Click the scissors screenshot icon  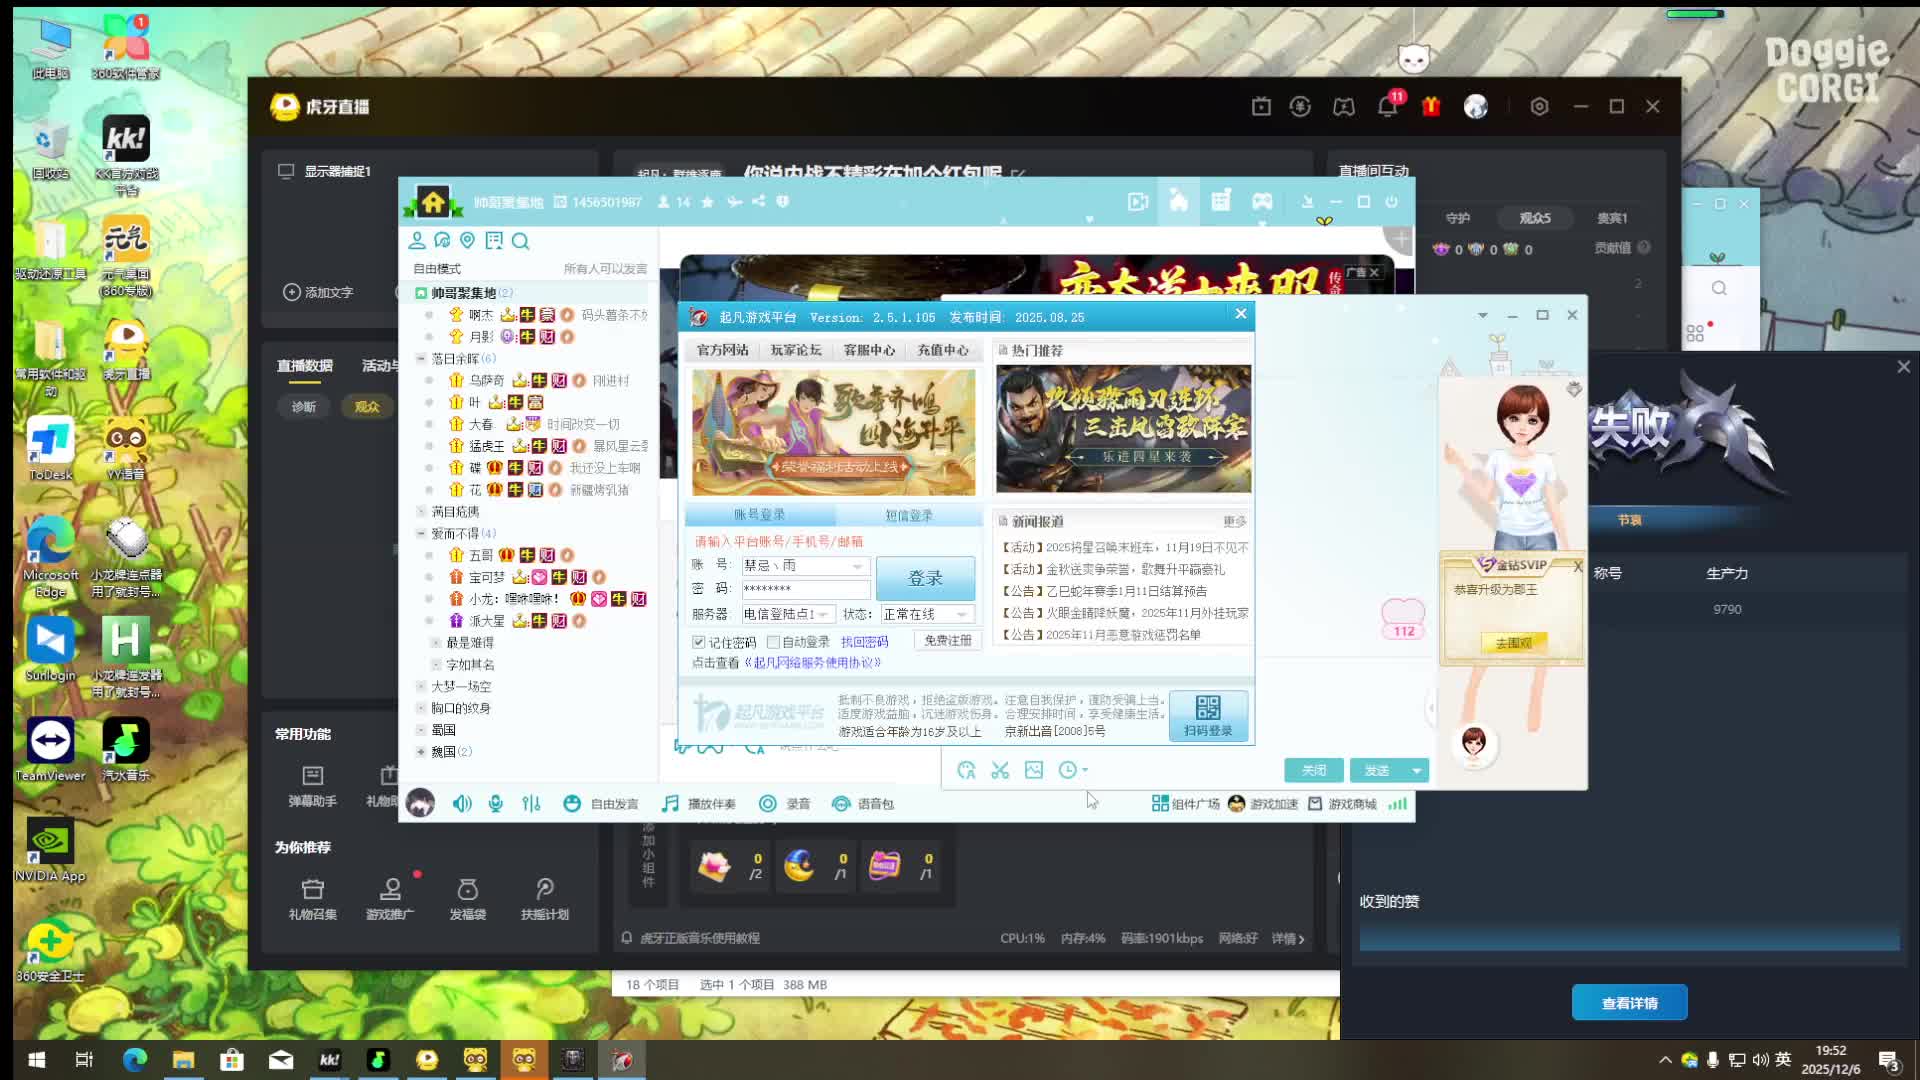(1000, 770)
